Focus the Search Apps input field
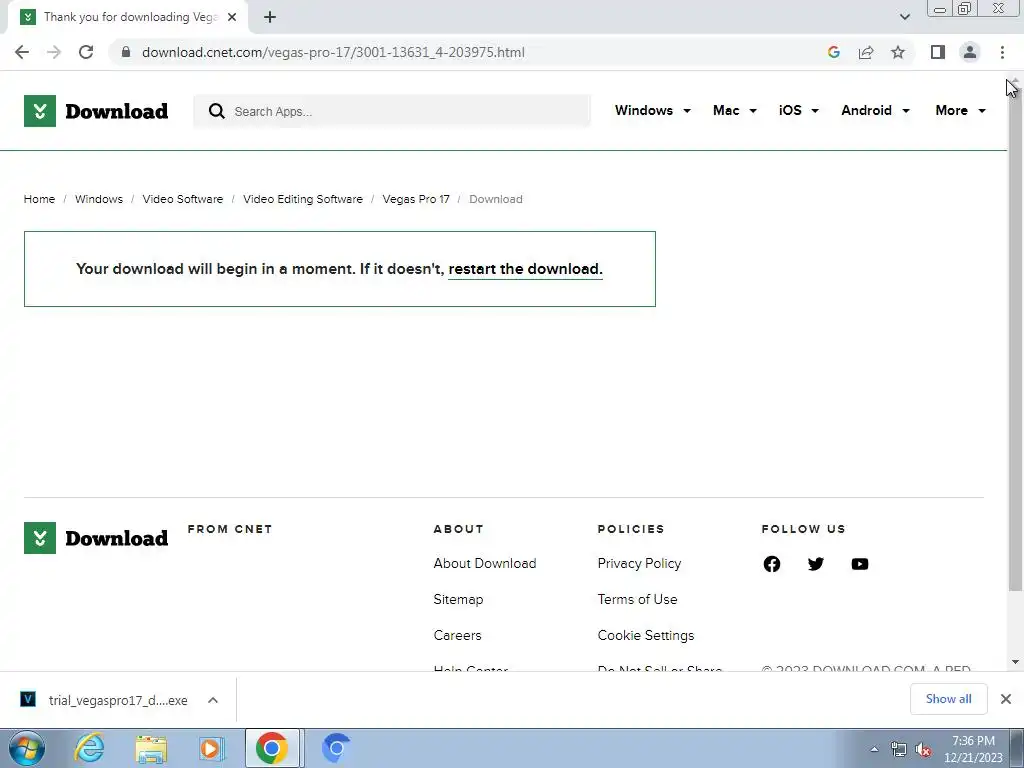The height and width of the screenshot is (768, 1024). [392, 111]
